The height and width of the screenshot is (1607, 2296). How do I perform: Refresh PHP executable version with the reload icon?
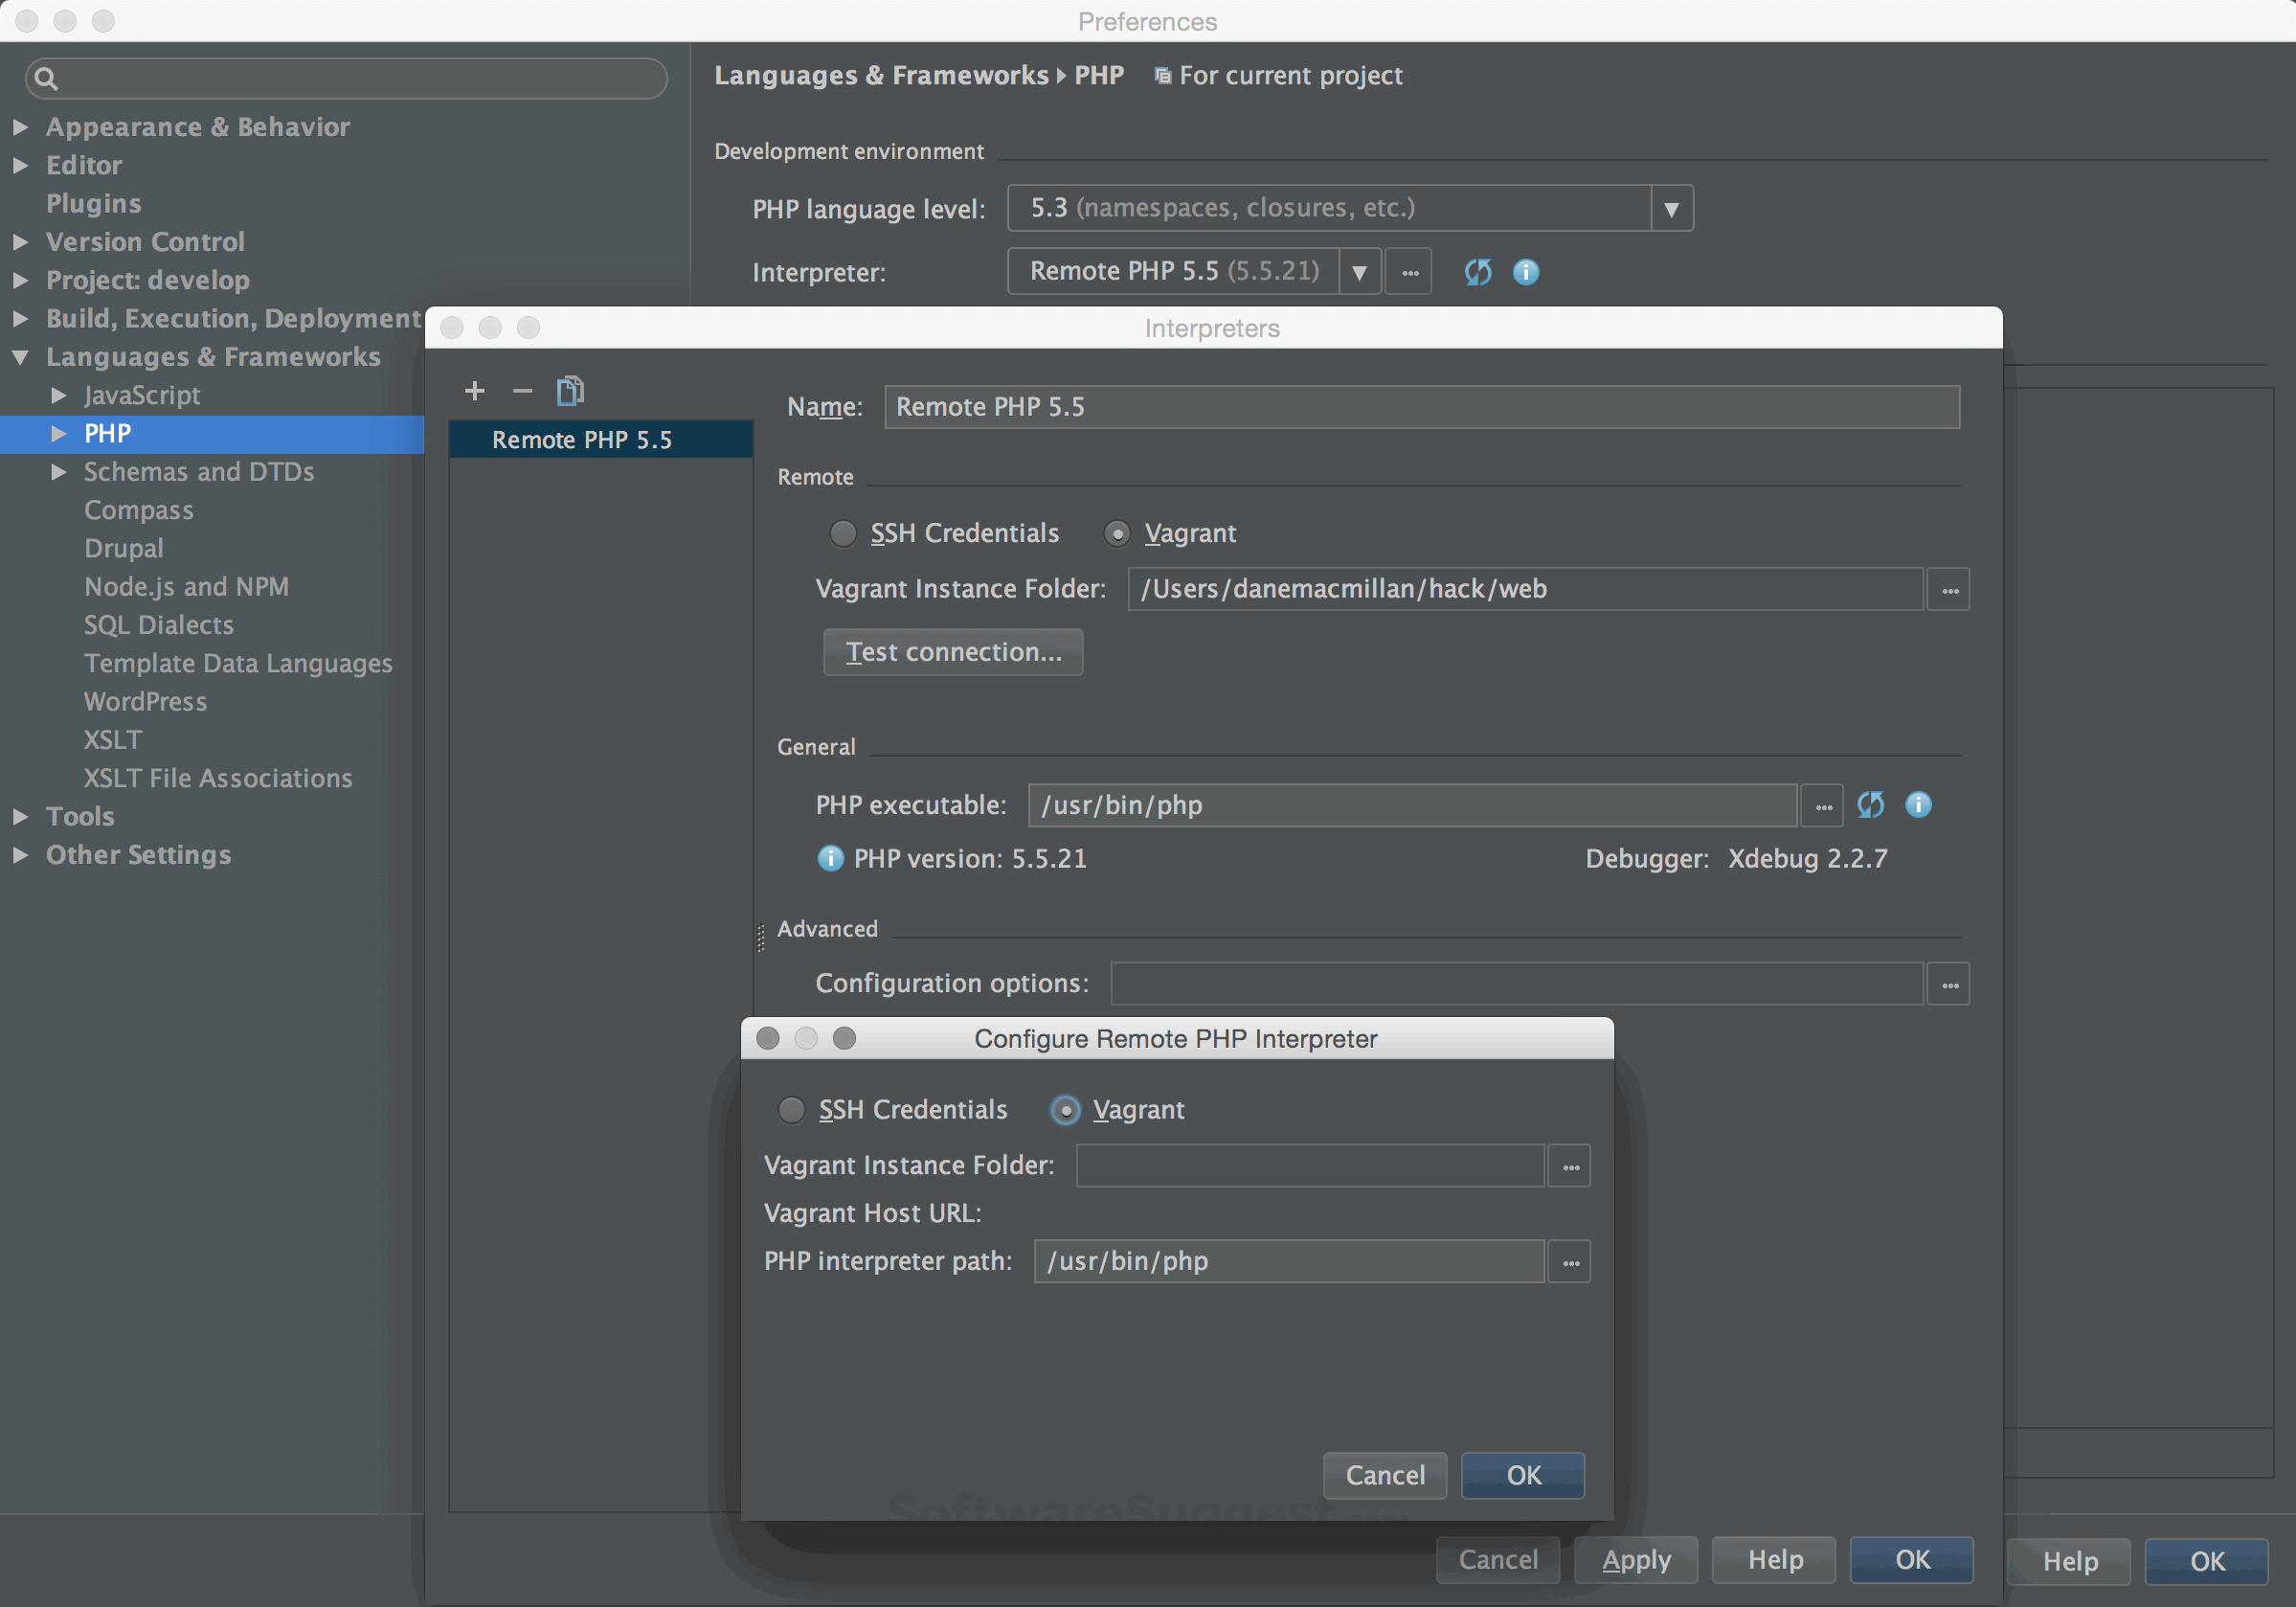coord(1871,805)
